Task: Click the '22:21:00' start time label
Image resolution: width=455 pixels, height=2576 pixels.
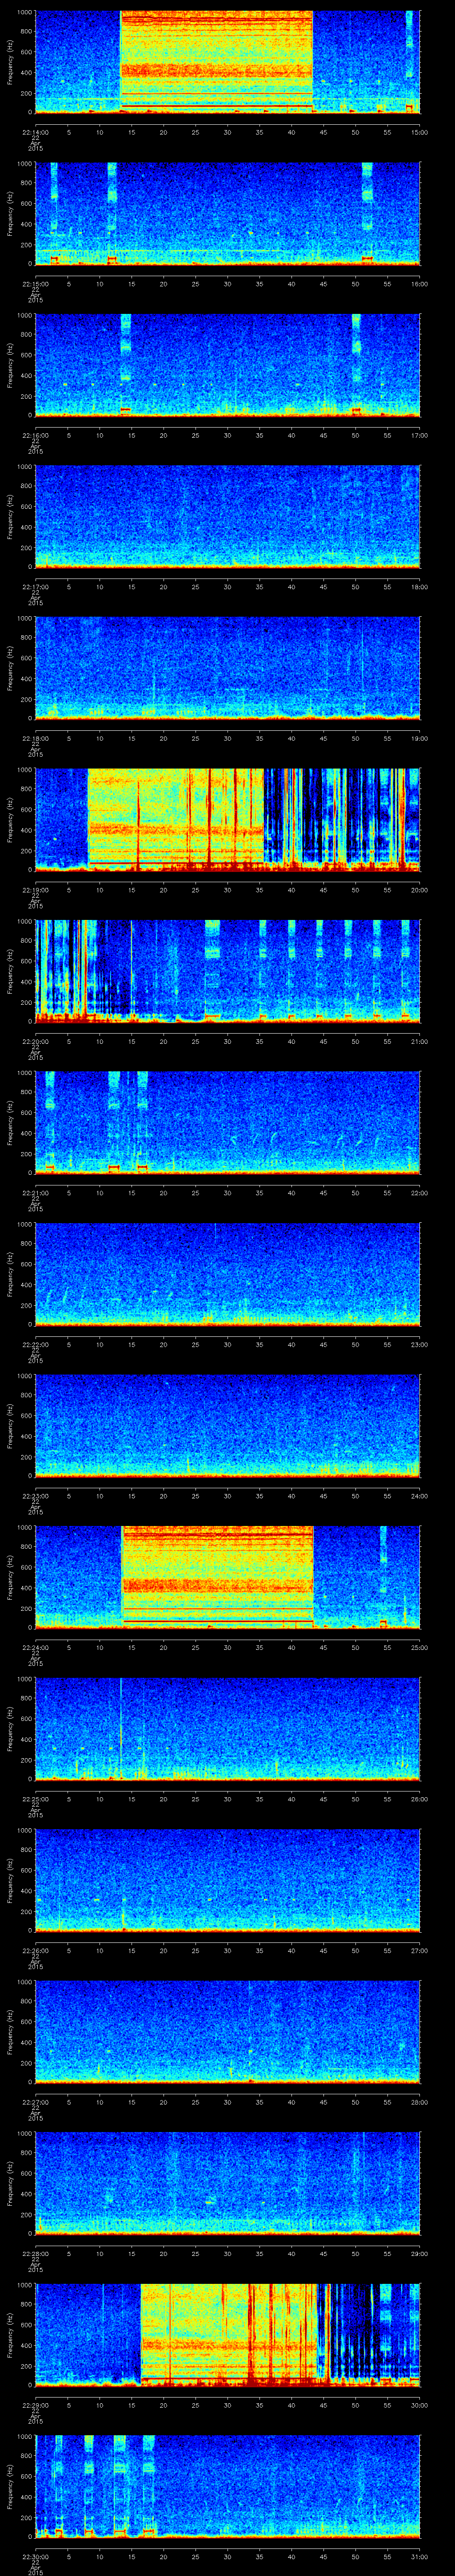Action: (35, 1192)
